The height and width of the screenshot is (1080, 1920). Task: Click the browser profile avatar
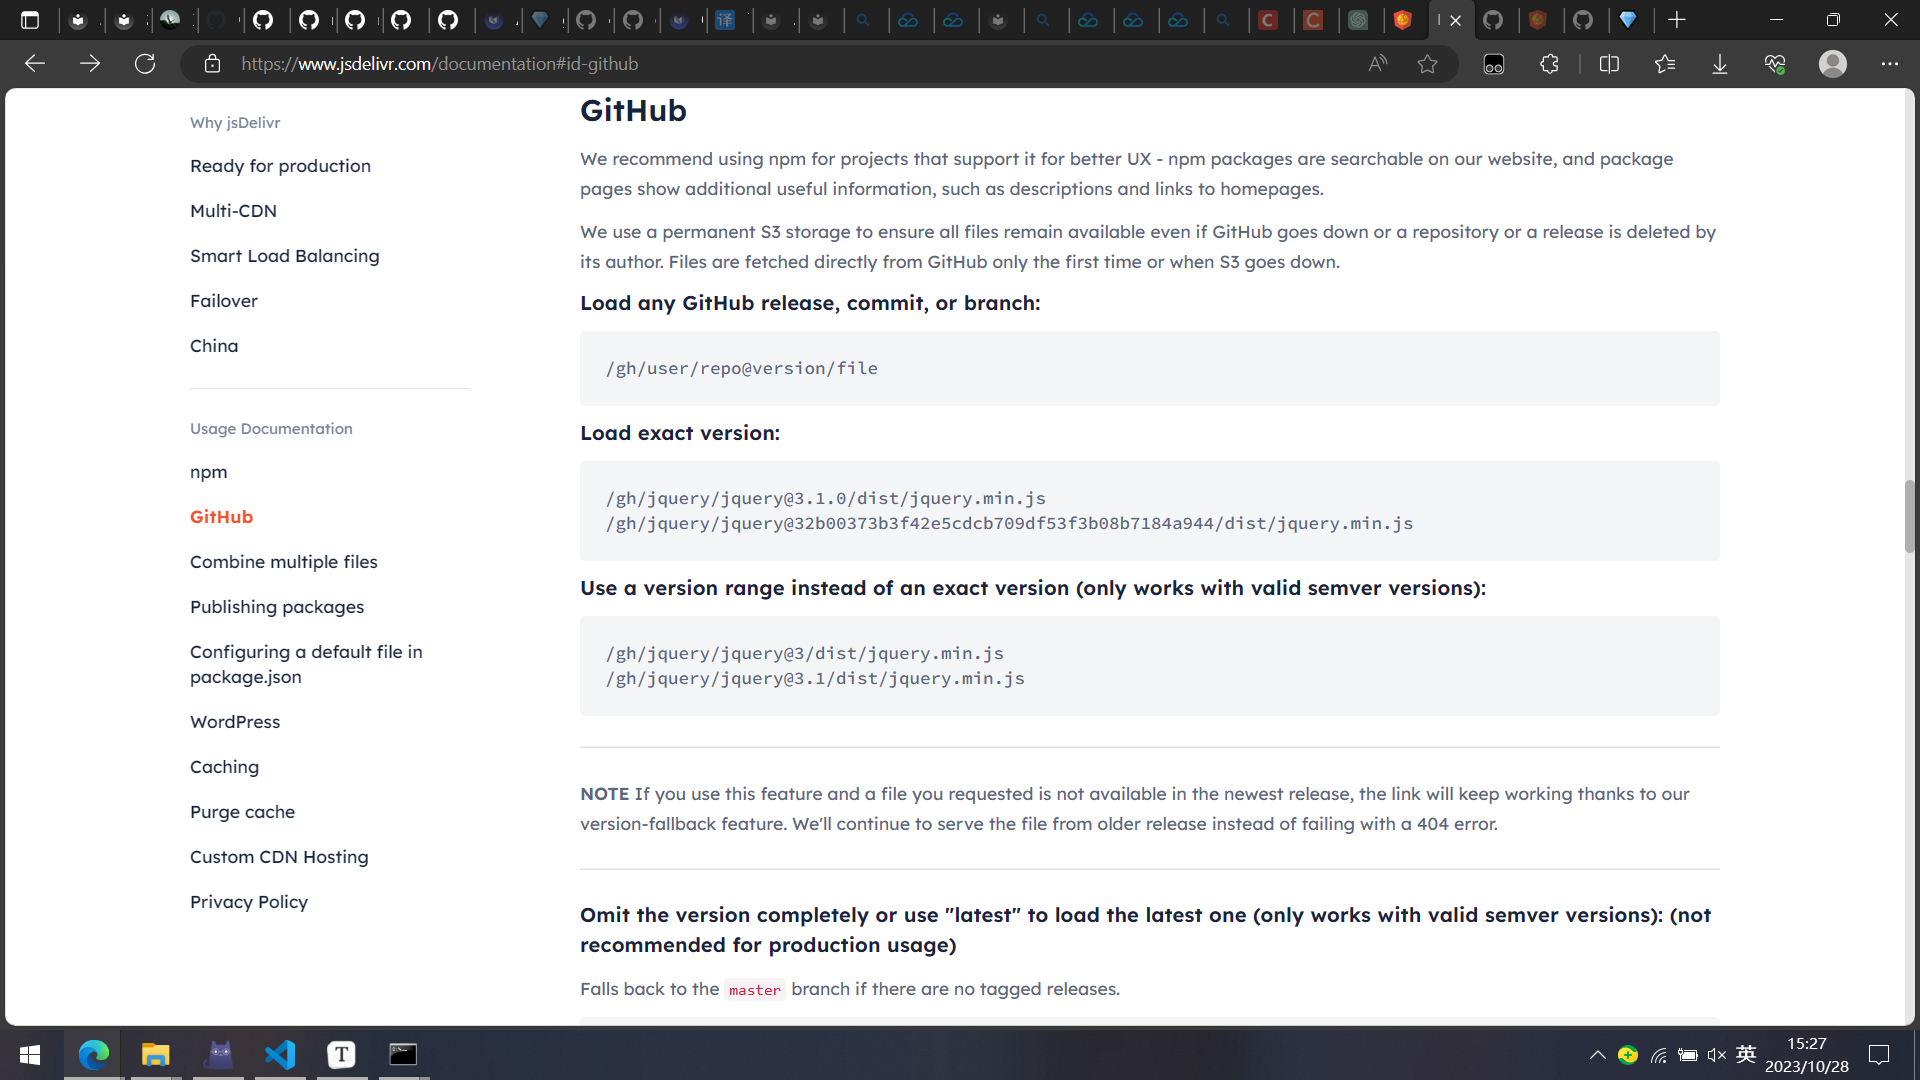tap(1832, 64)
